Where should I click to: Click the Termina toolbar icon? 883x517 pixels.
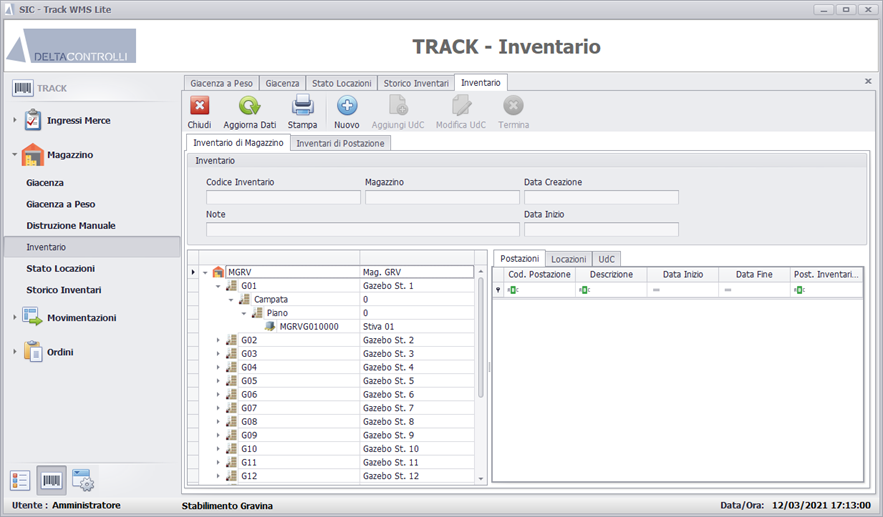[x=513, y=105]
